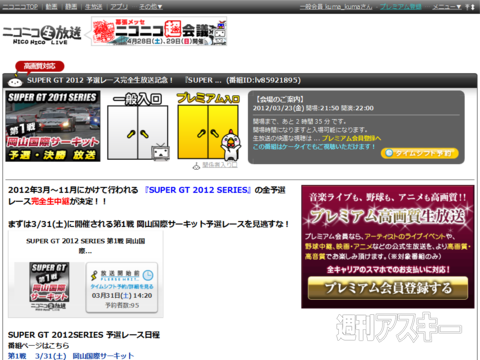Open SUPER GT 2012 SERIES 第1戦 card title
480x360 pixels.
pos(86,246)
